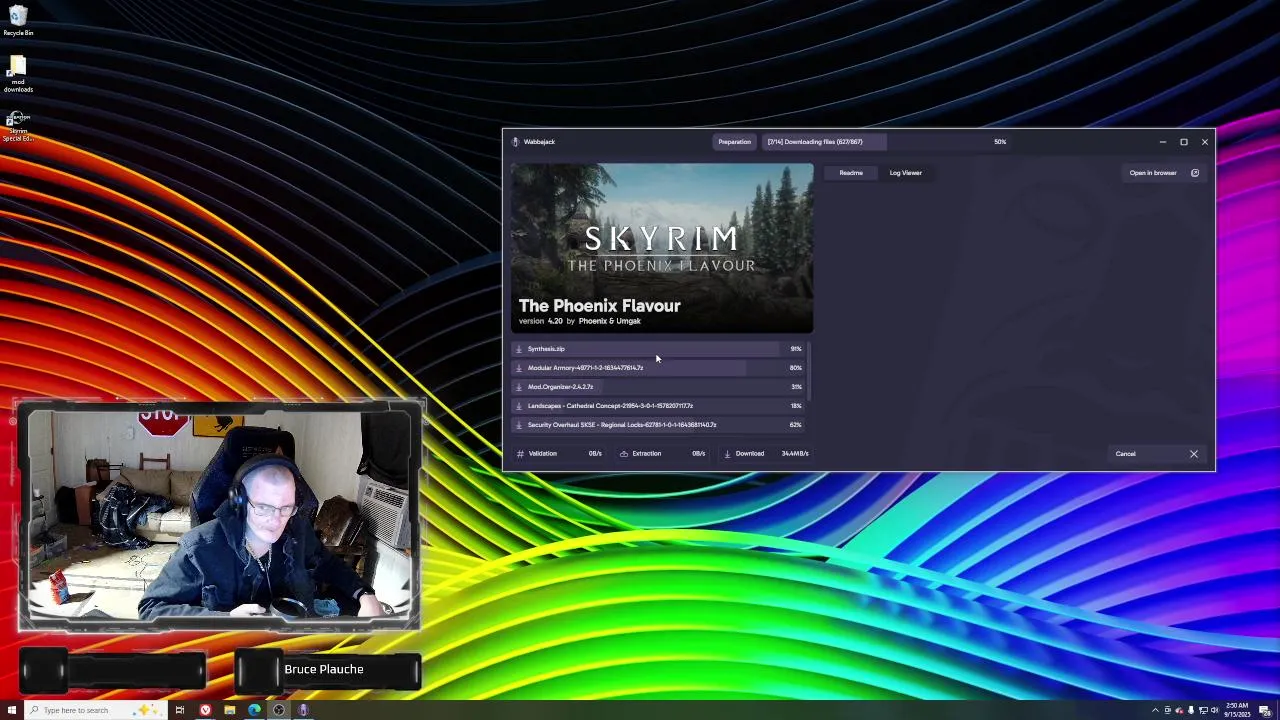
Task: Switch to the Readme tab
Action: (851, 173)
